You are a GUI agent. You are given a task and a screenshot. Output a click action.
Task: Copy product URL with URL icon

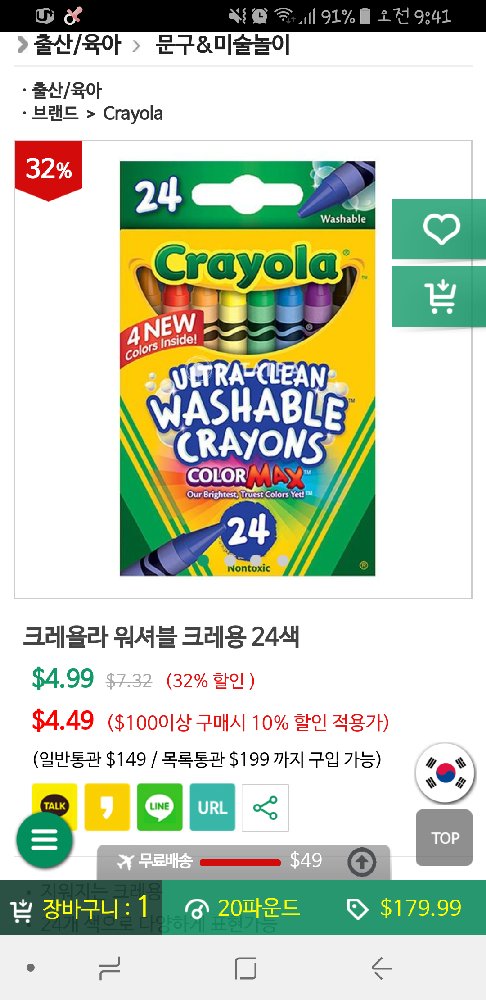pyautogui.click(x=212, y=807)
